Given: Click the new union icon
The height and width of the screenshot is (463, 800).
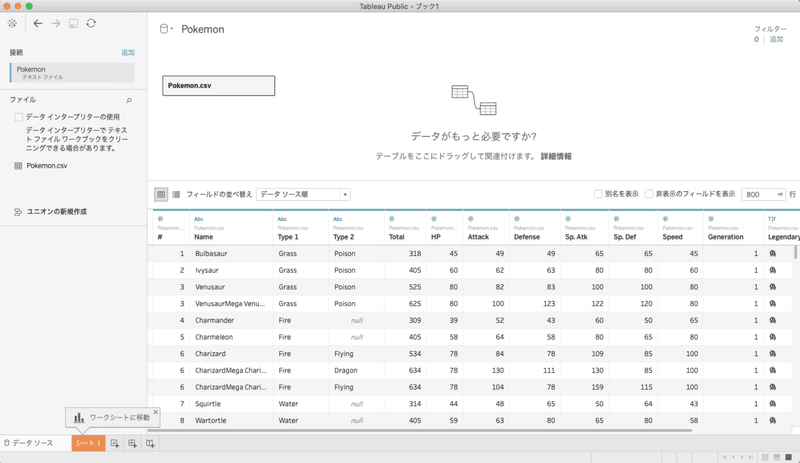Looking at the screenshot, I should 18,212.
